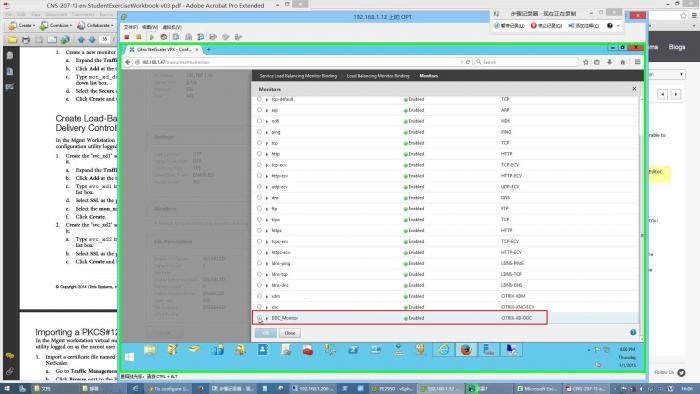
Task: Expand the arp monitor row arrow
Action: pyautogui.click(x=267, y=110)
